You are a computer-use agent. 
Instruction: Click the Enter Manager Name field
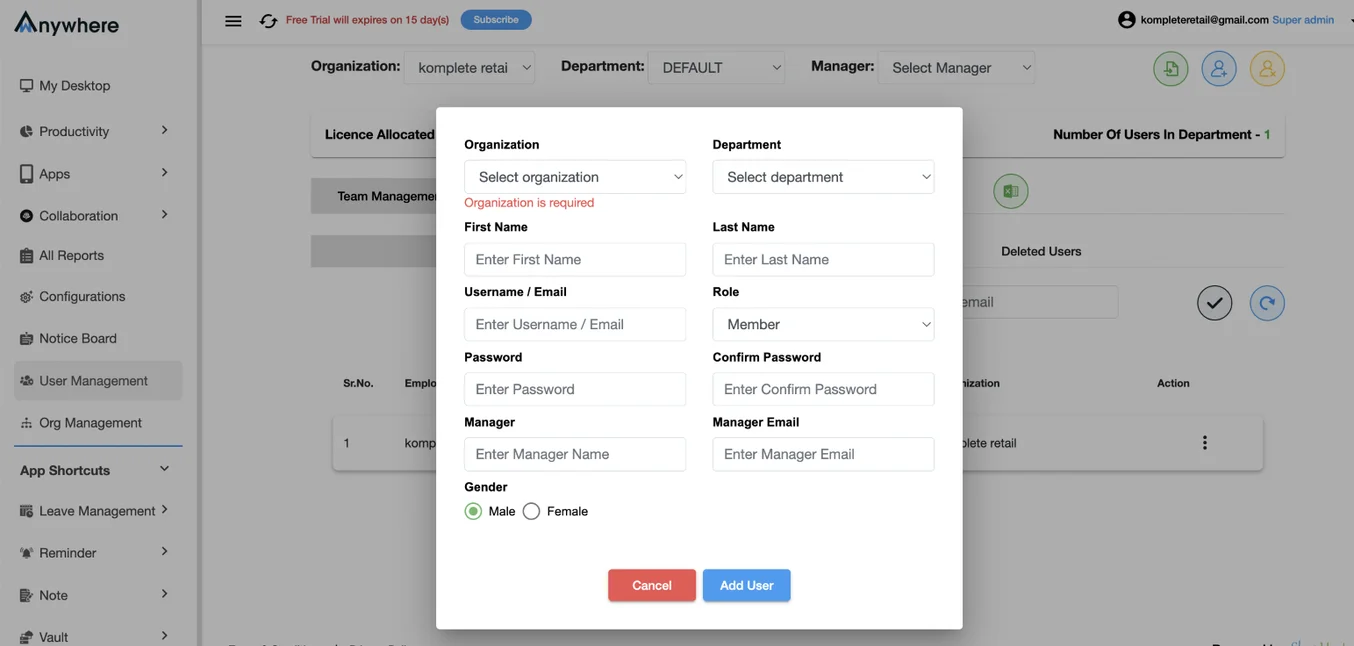575,454
